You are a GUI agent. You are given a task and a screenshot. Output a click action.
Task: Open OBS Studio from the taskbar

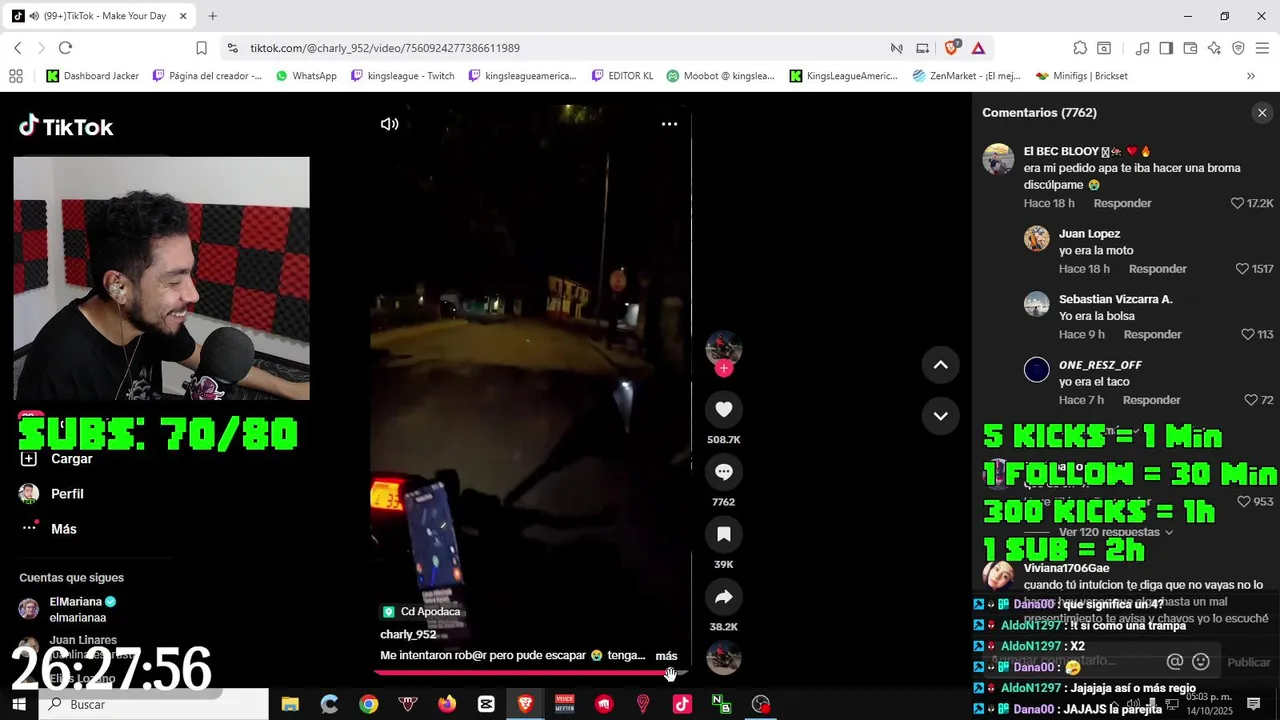click(760, 704)
